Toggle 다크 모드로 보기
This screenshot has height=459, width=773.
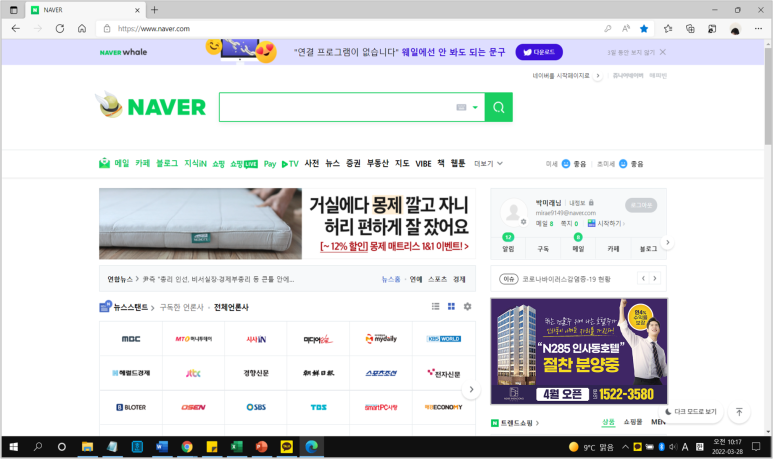[691, 412]
